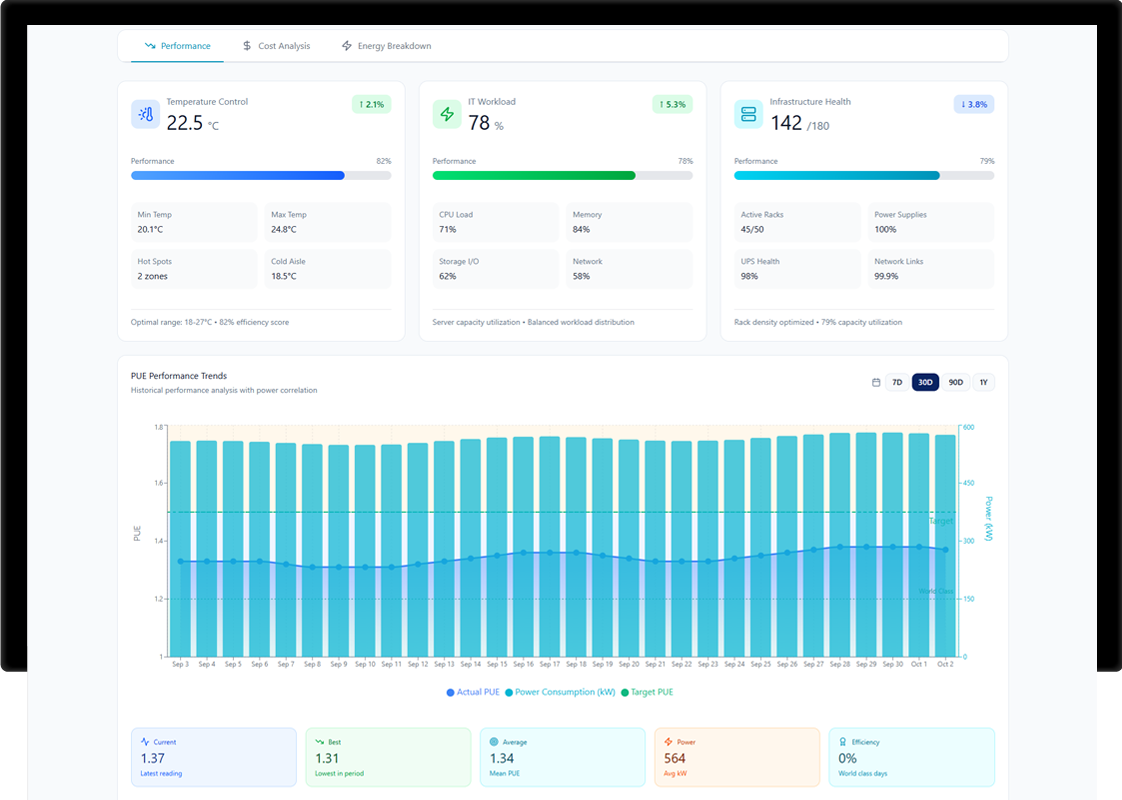Switch to the Cost Analysis tab

tap(276, 46)
